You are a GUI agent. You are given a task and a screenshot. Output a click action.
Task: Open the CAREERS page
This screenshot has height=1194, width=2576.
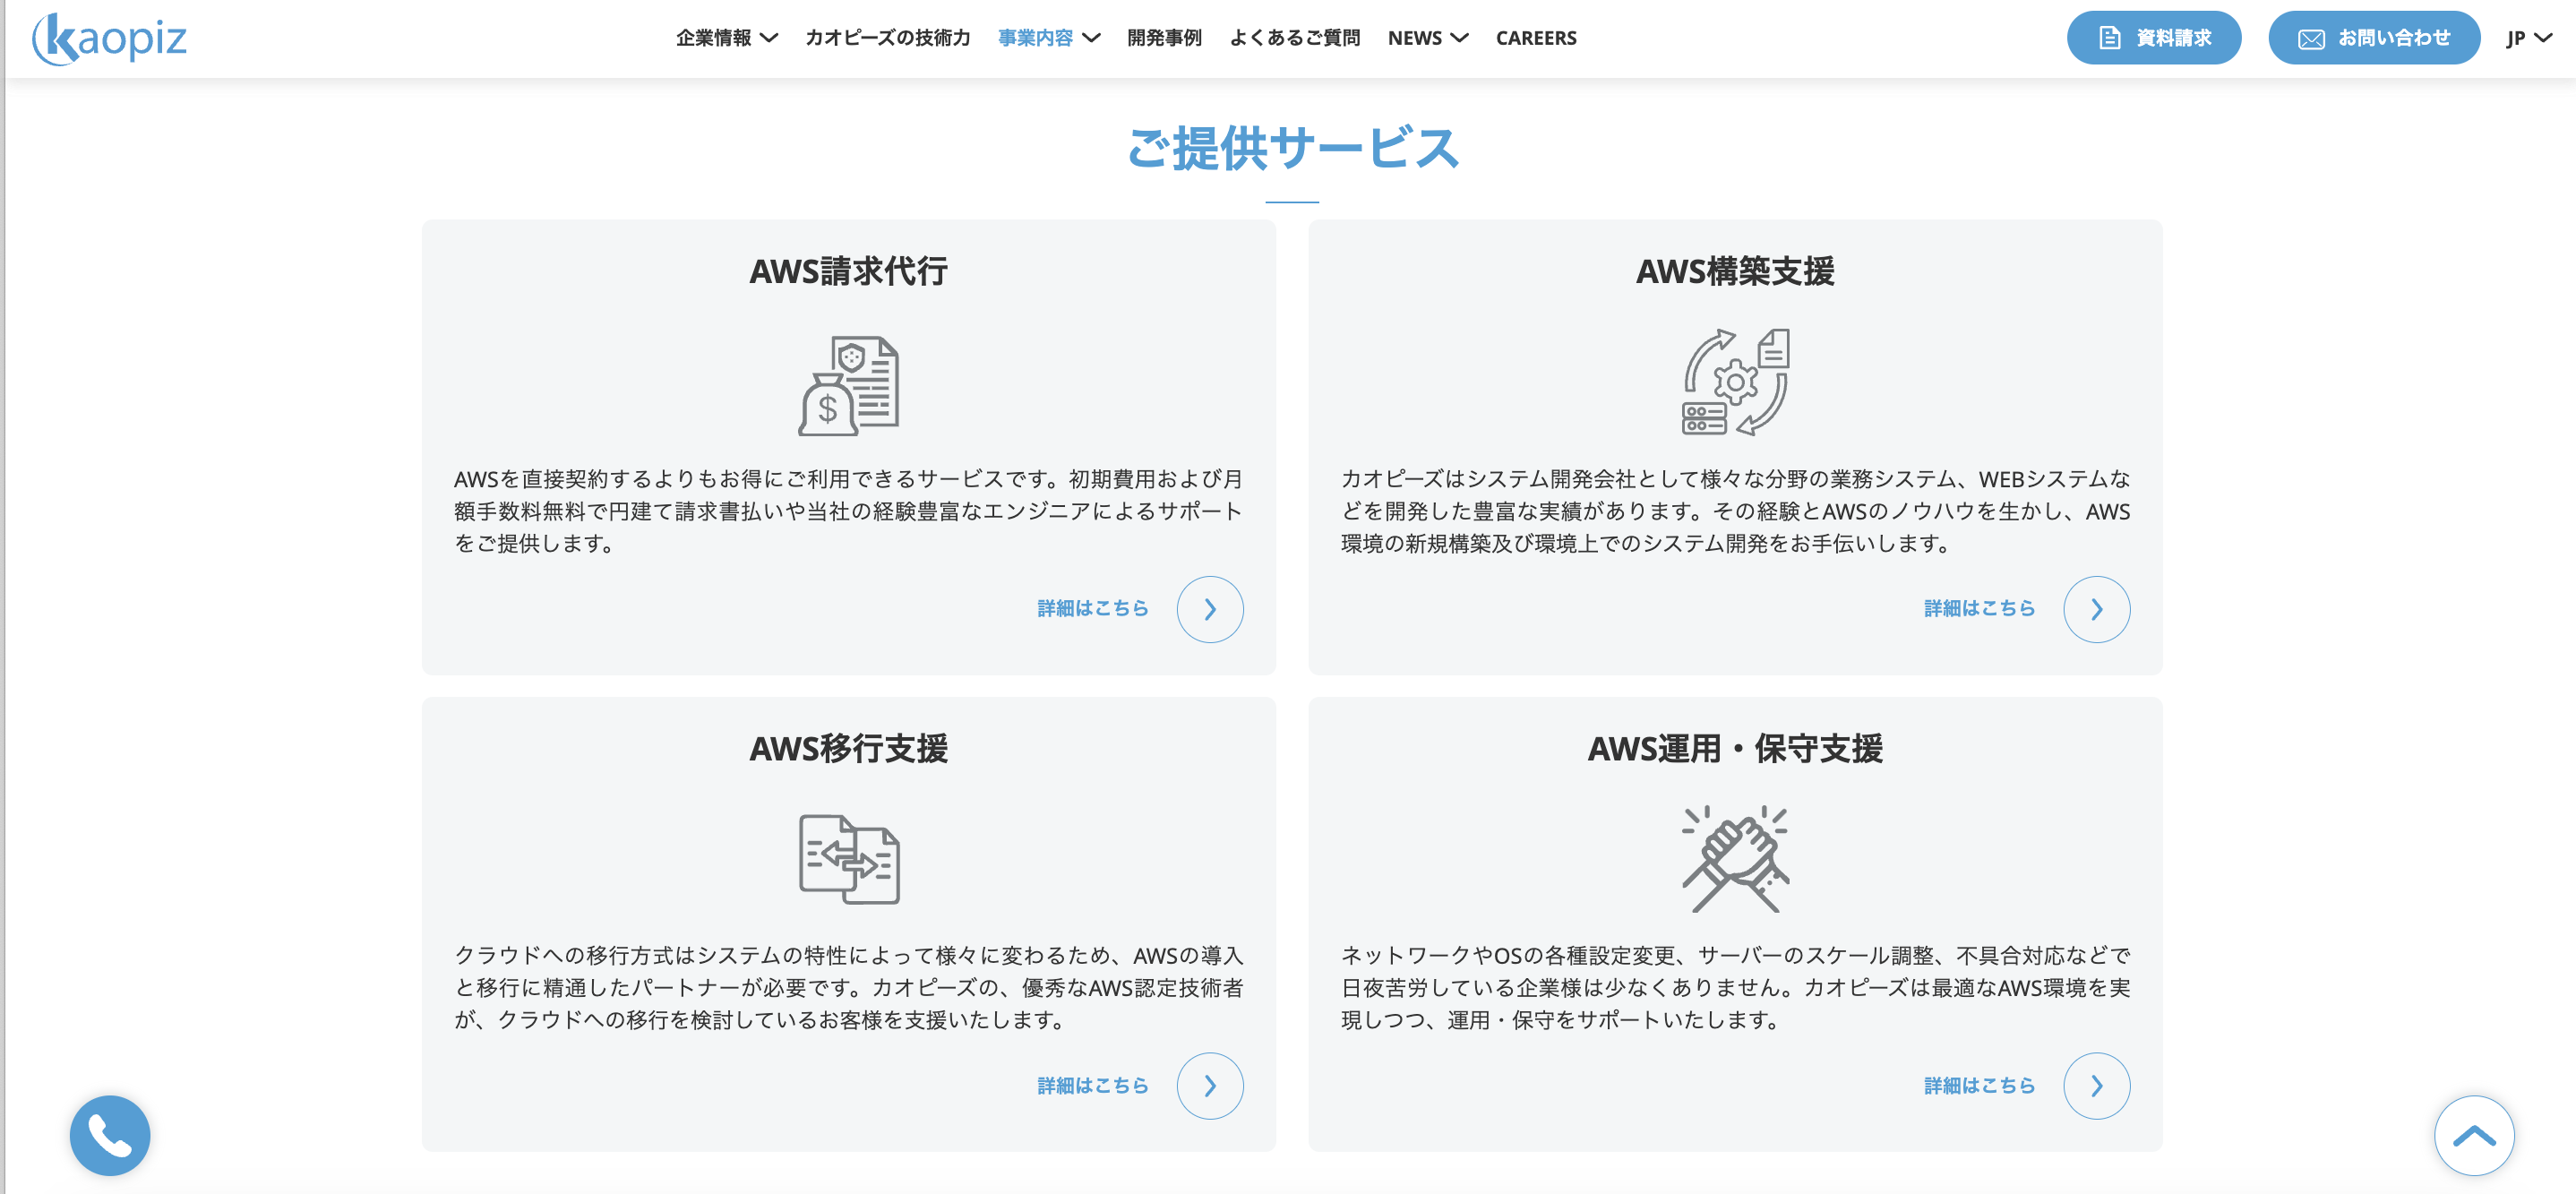1535,38
